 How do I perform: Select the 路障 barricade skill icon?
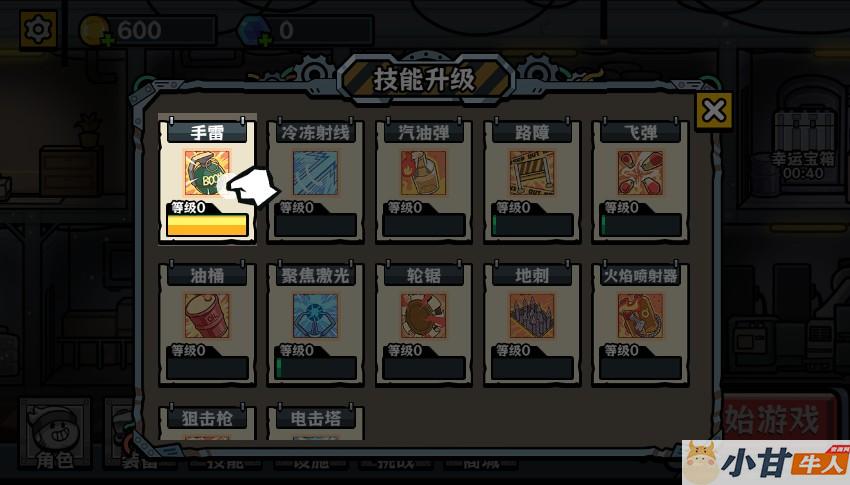(532, 173)
